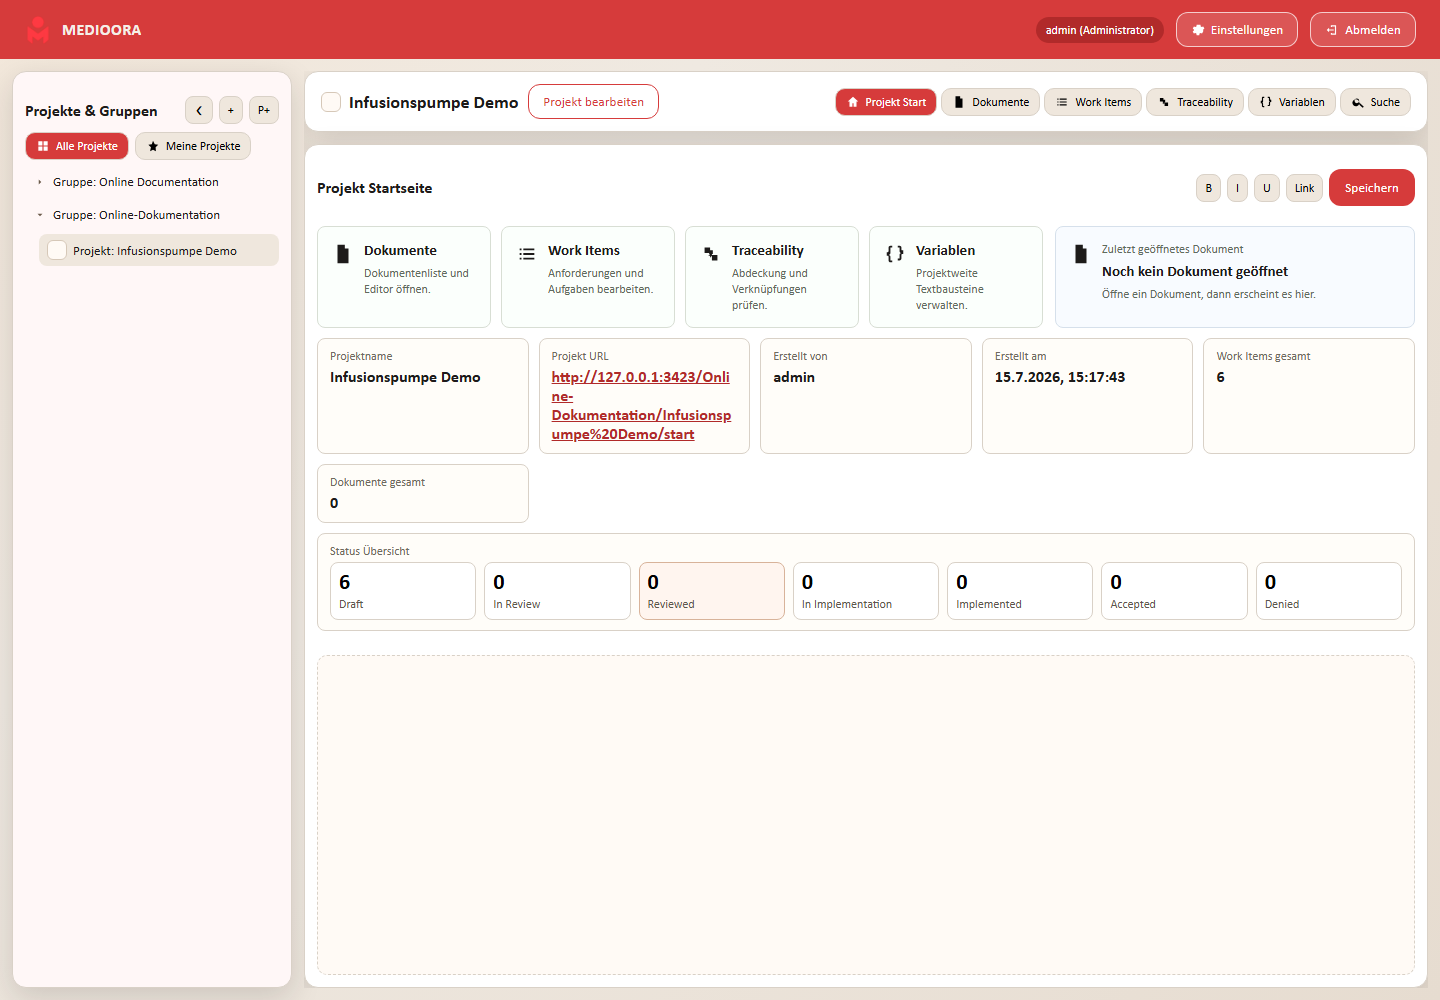Toggle the checkbox next to the Infusionspumpe Demo title
The image size is (1440, 1000).
[331, 102]
